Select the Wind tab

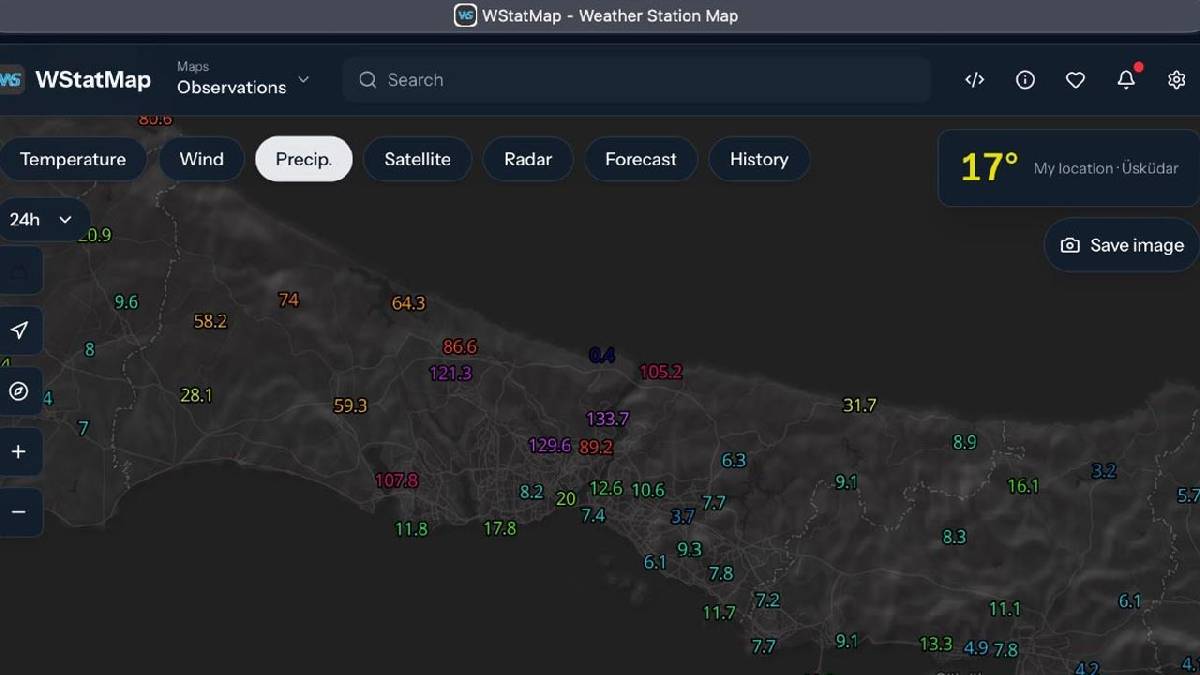(201, 159)
